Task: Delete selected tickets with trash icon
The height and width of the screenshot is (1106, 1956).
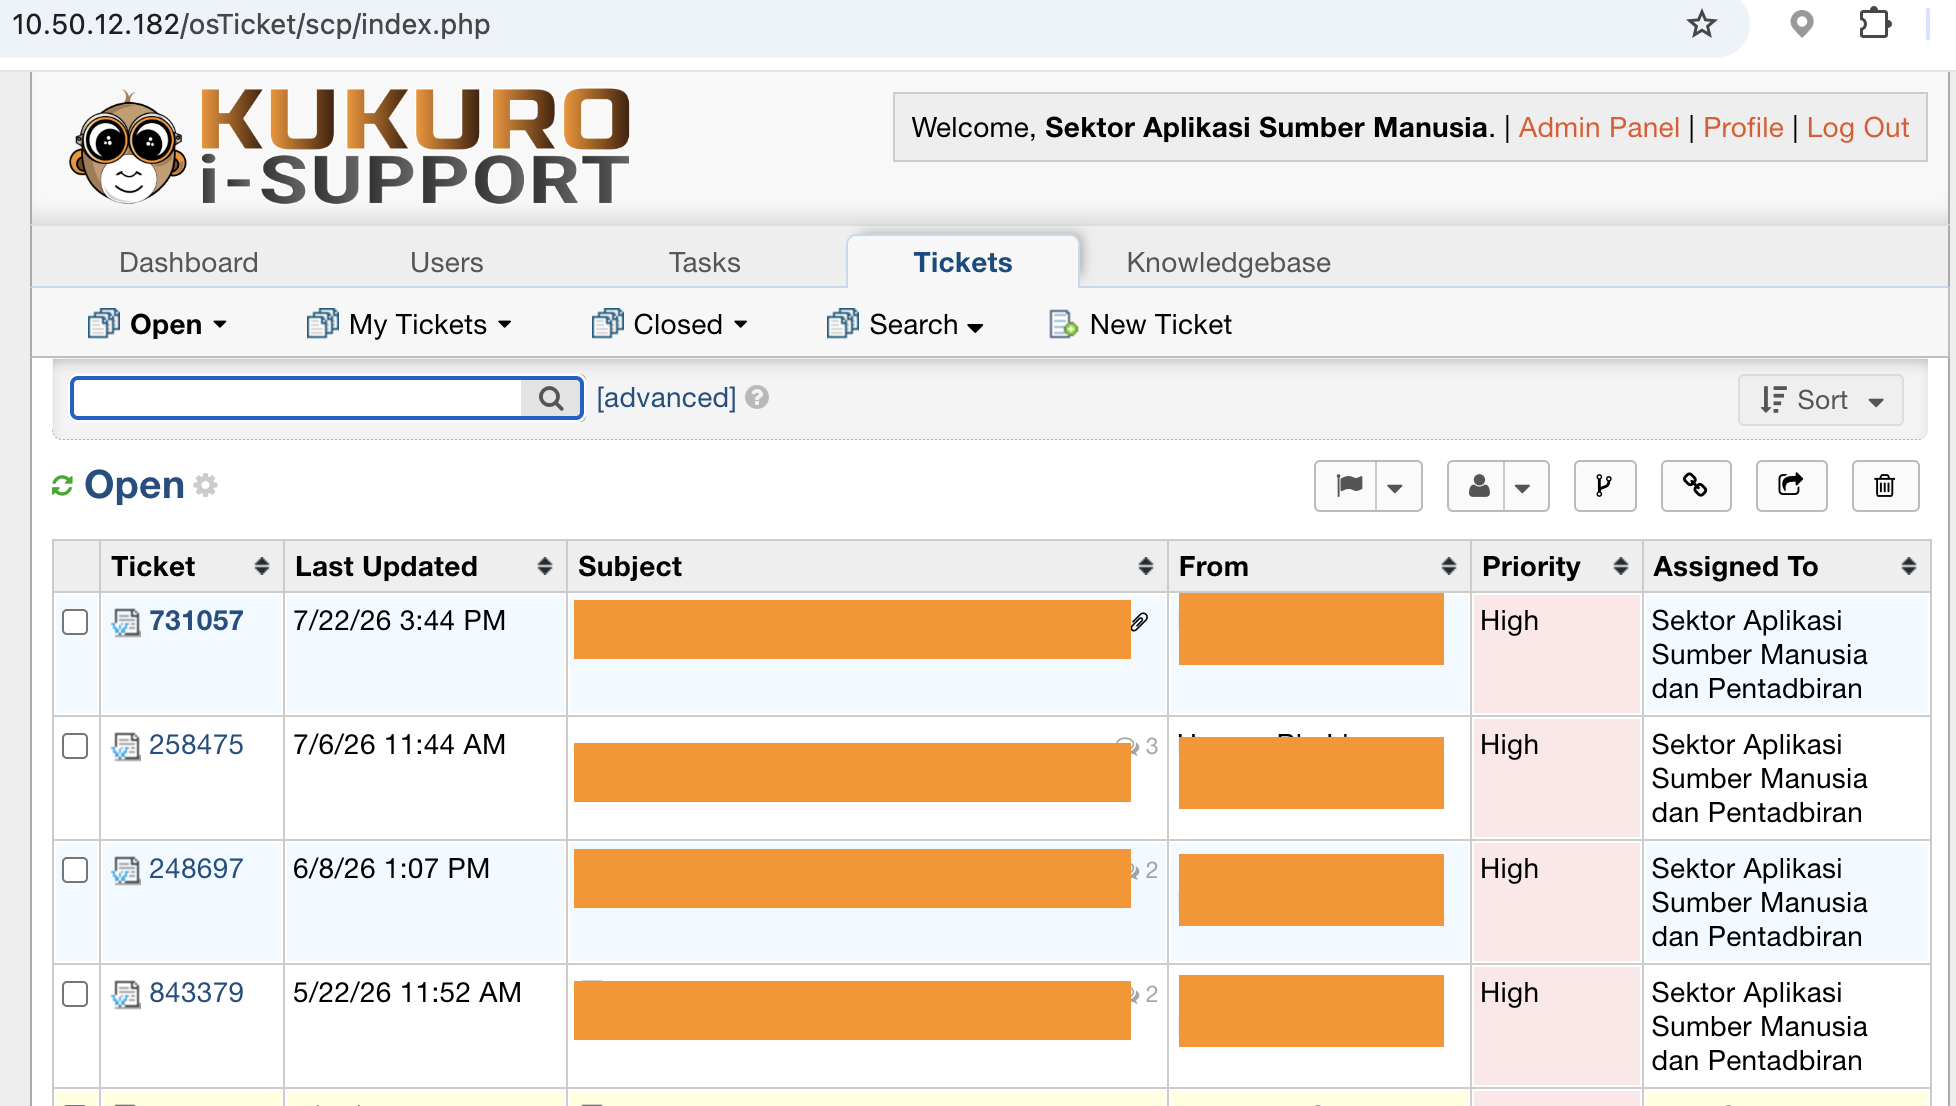Action: tap(1885, 486)
